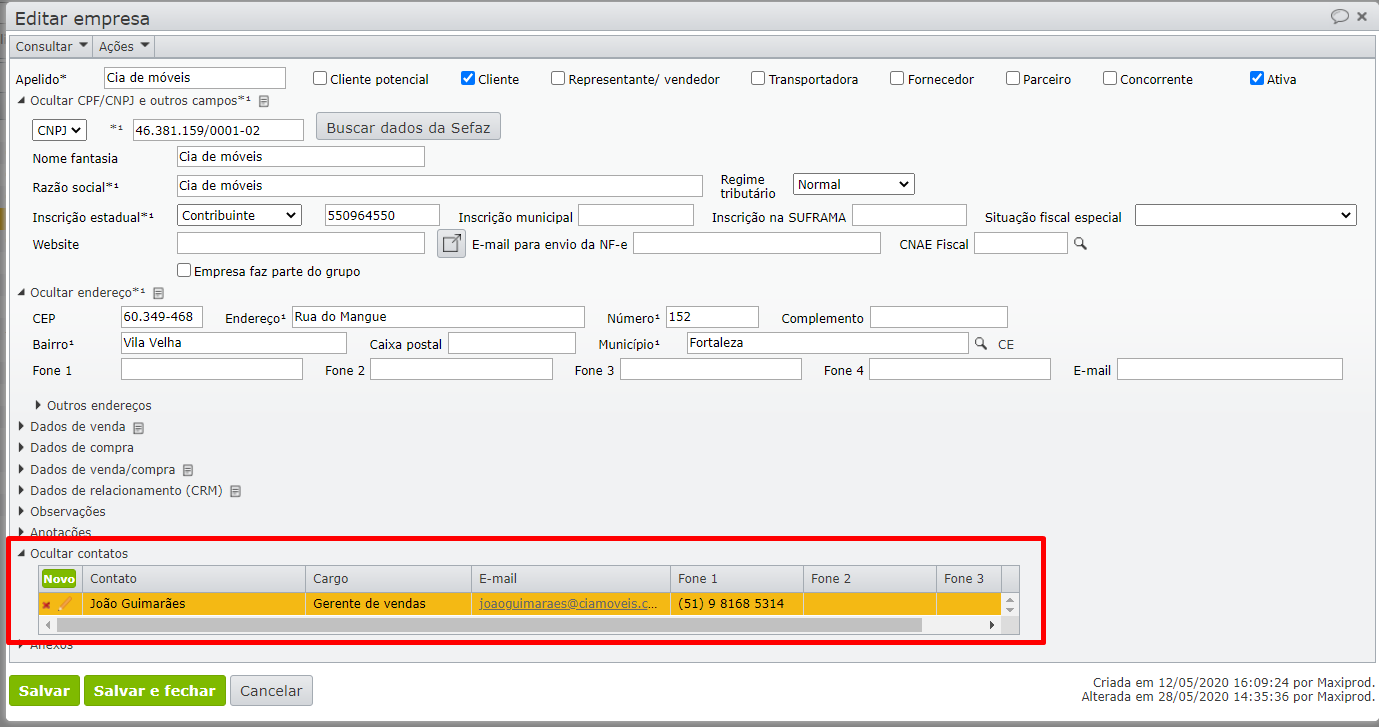Check Empresa faz parte do grupo
Image resolution: width=1379 pixels, height=727 pixels.
[x=184, y=270]
